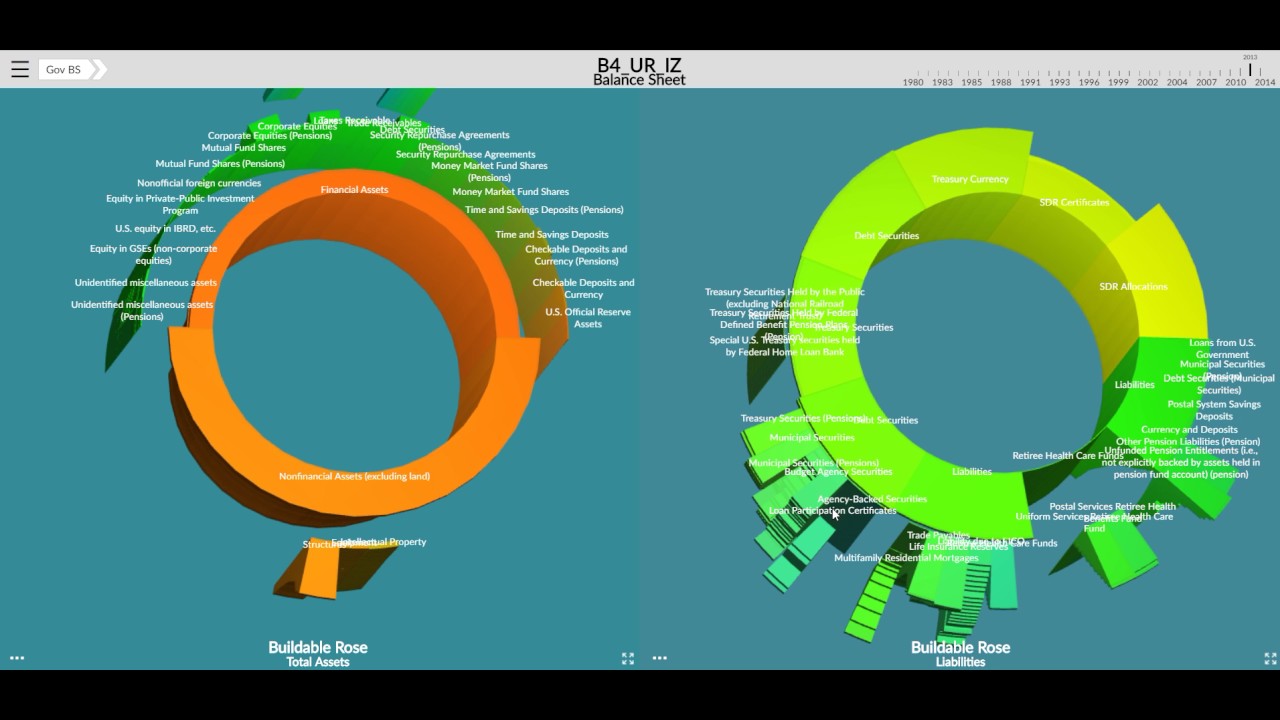Click Postal System Savings Deposits label
This screenshot has width=1280, height=720.
click(x=1214, y=410)
